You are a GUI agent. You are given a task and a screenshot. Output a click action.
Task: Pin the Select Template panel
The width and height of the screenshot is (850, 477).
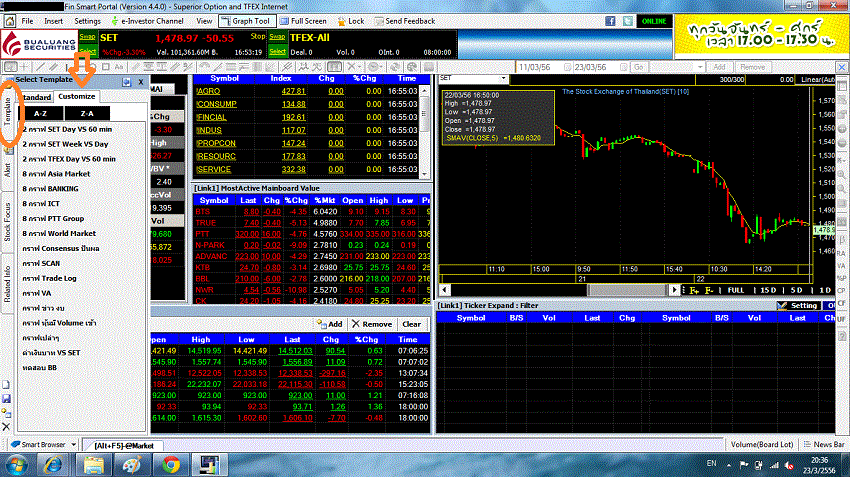(x=126, y=82)
